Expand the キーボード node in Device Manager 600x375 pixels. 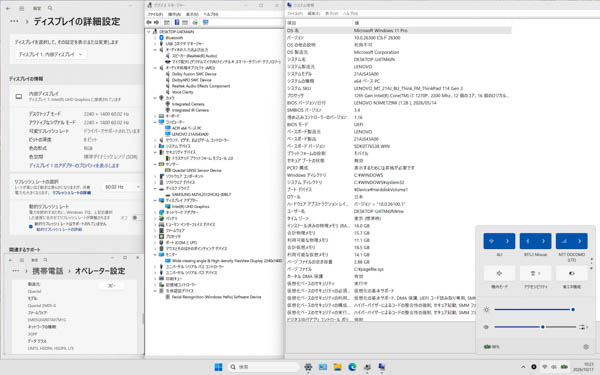155,116
